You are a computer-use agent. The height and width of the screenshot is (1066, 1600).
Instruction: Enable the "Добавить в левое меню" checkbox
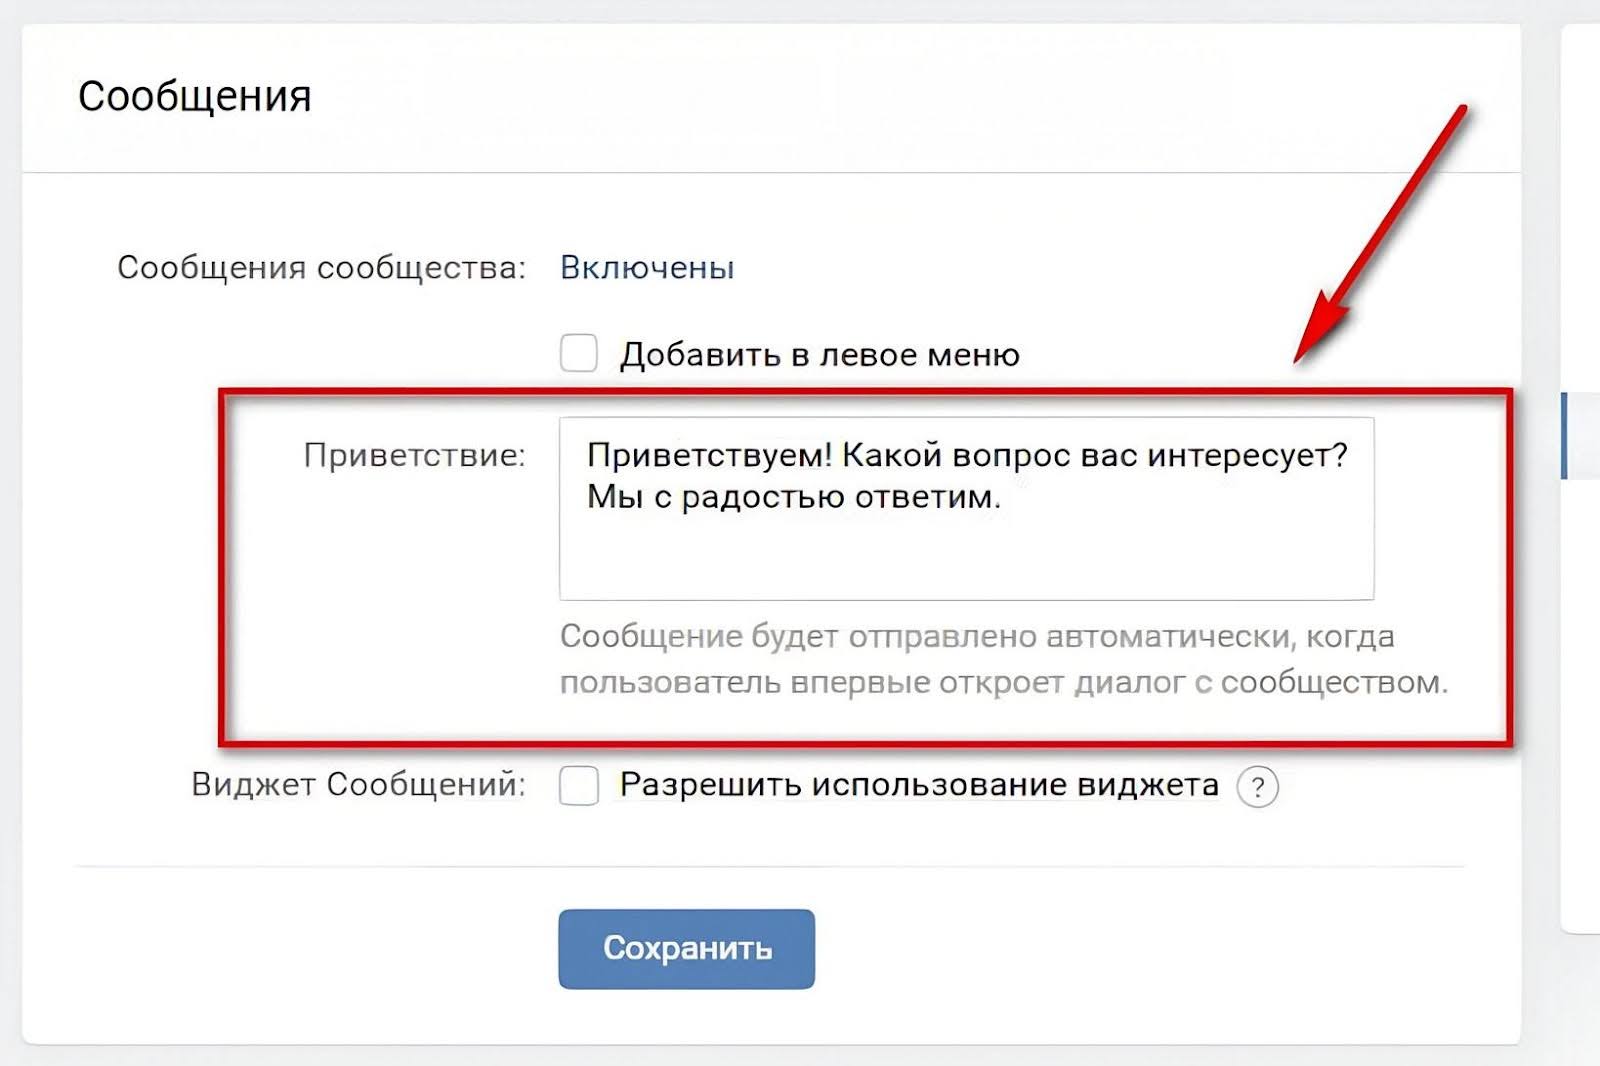tap(579, 353)
